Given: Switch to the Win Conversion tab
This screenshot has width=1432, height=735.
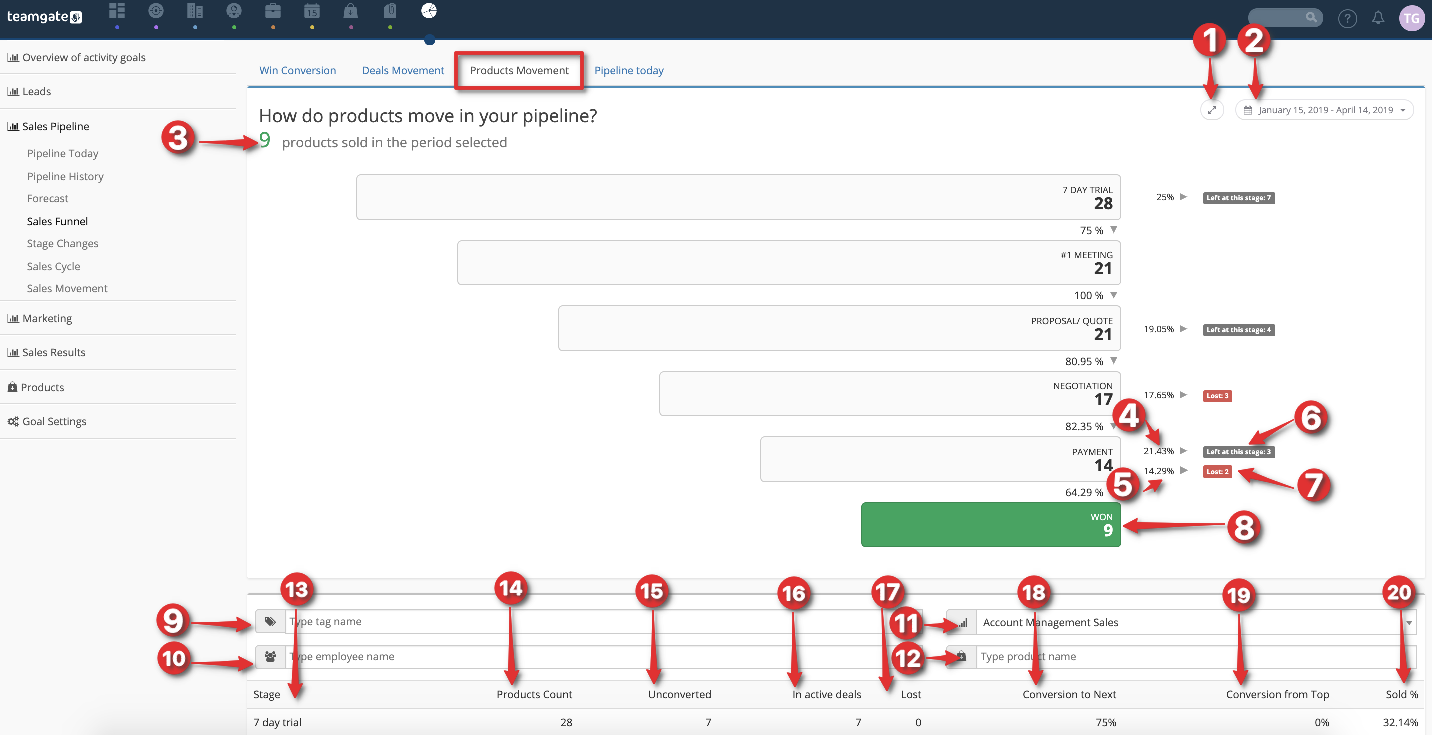Looking at the screenshot, I should 298,71.
